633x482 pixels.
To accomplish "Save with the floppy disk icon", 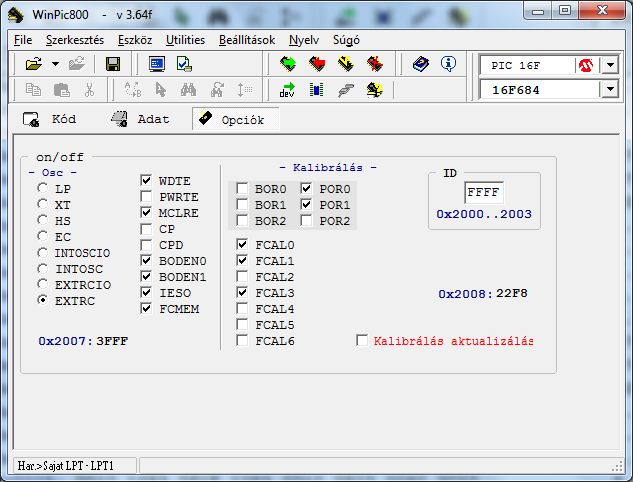I will click(113, 64).
